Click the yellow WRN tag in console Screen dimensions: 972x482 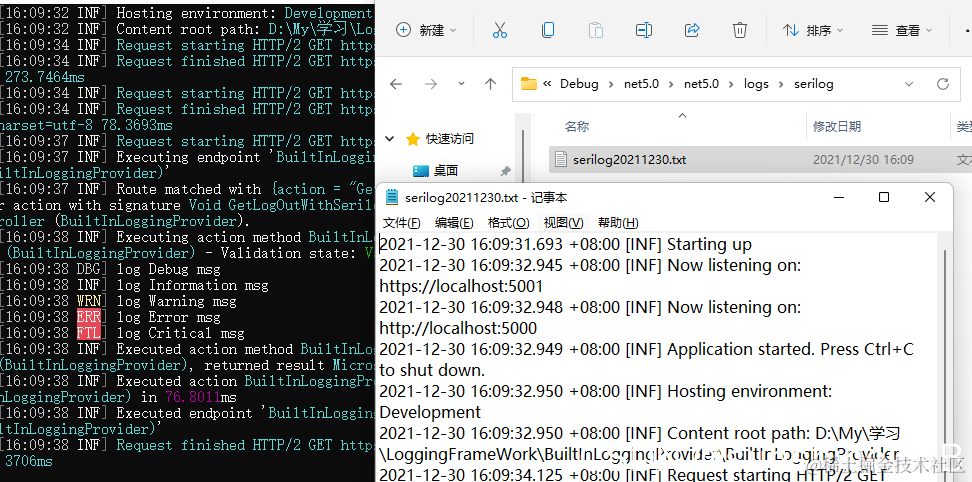click(88, 301)
